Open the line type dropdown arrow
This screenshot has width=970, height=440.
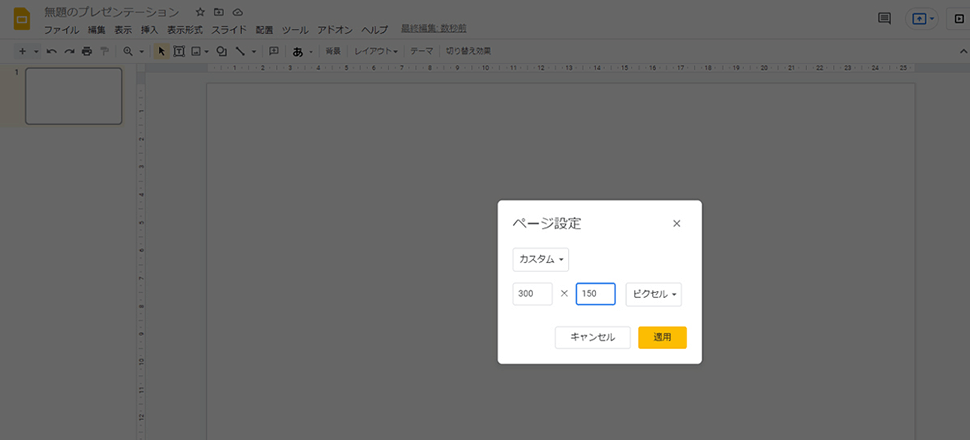click(x=254, y=51)
